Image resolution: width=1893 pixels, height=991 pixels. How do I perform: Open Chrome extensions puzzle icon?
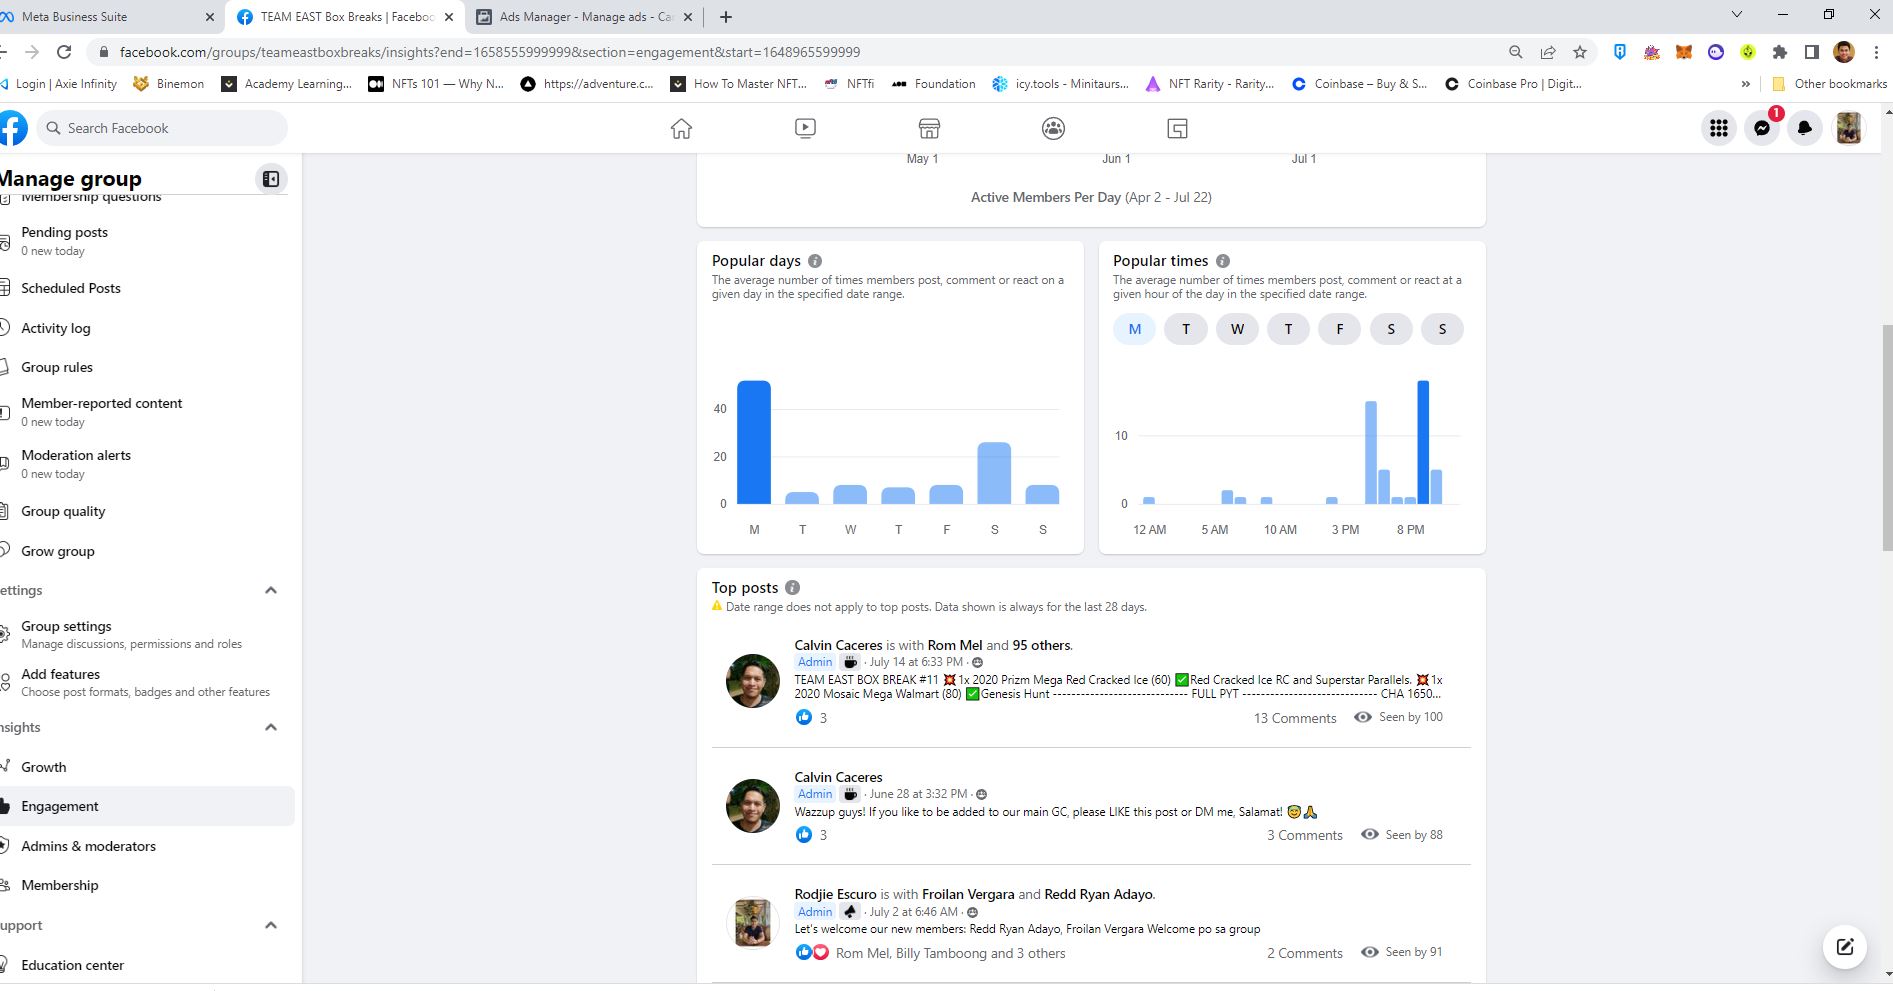pyautogui.click(x=1780, y=52)
